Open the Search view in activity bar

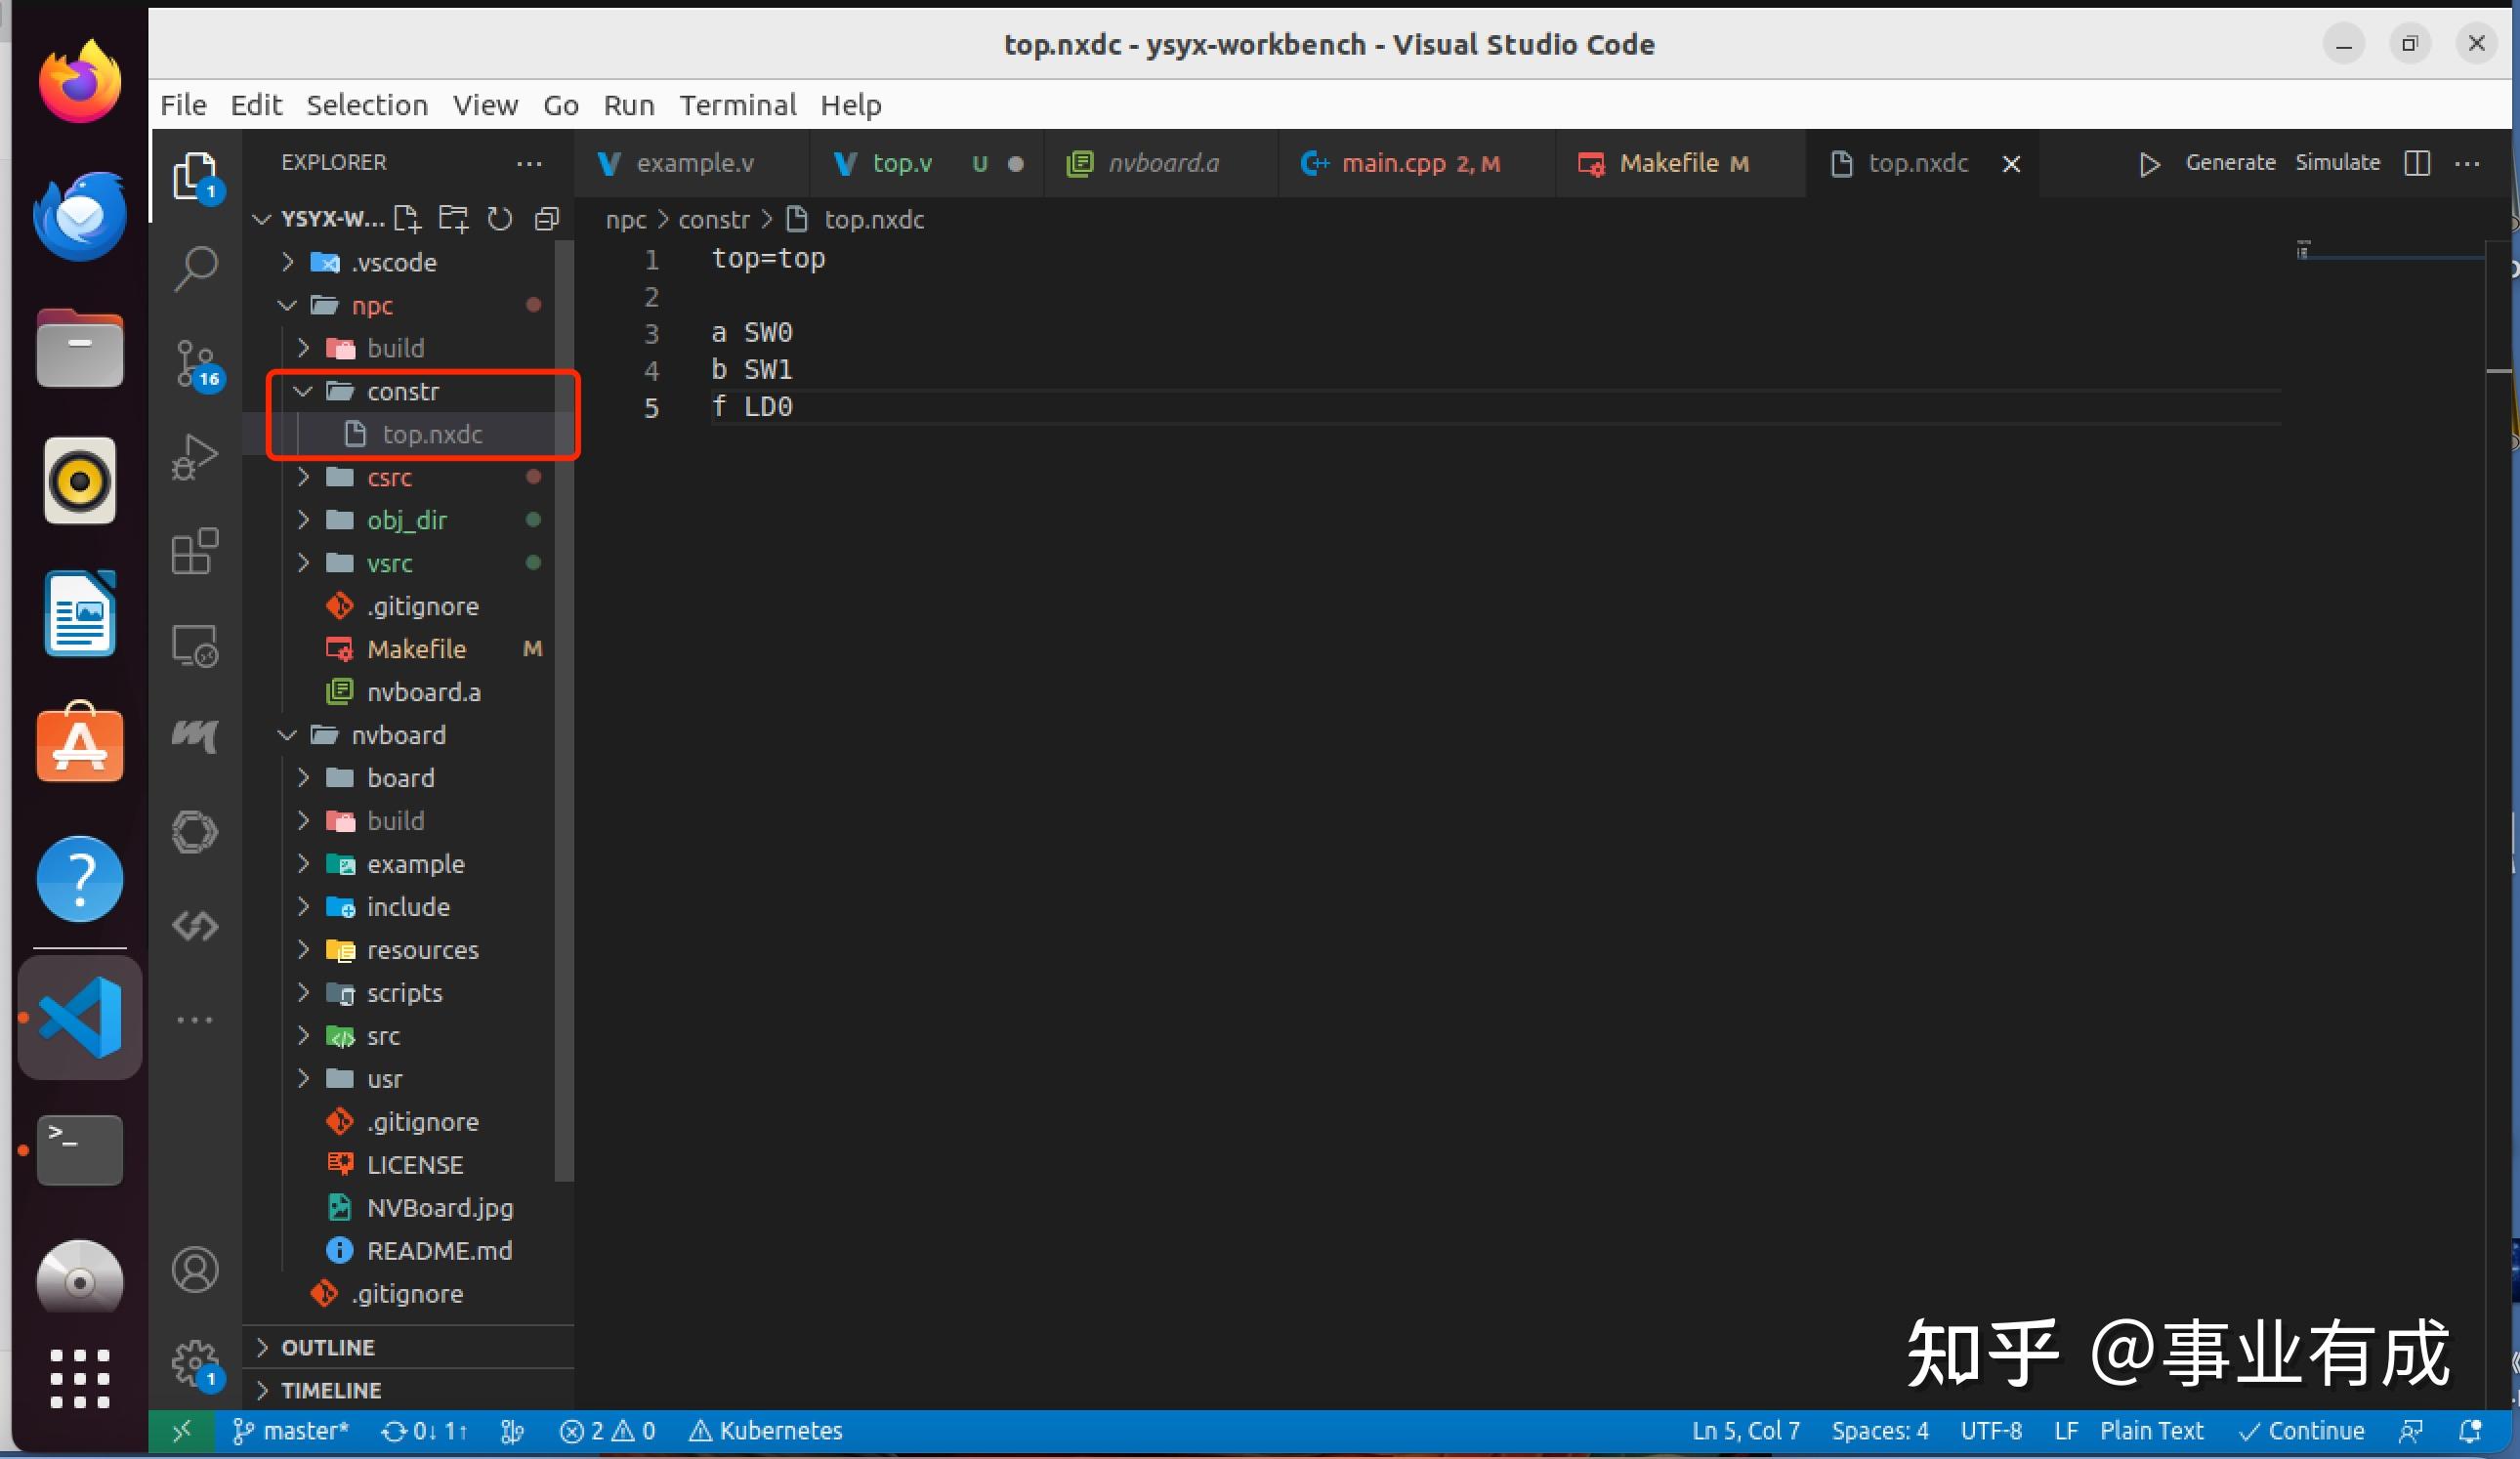(195, 268)
